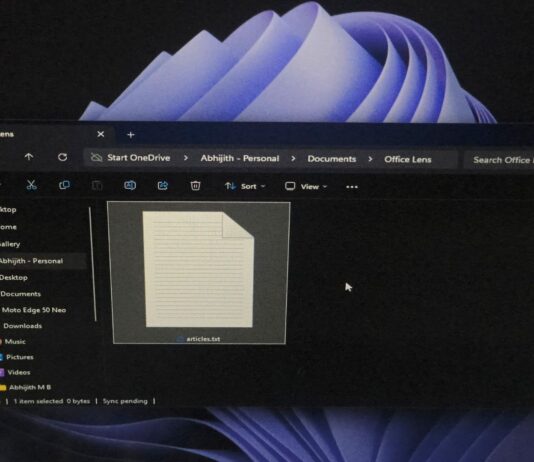Open the See more three-dots menu

pyautogui.click(x=352, y=187)
